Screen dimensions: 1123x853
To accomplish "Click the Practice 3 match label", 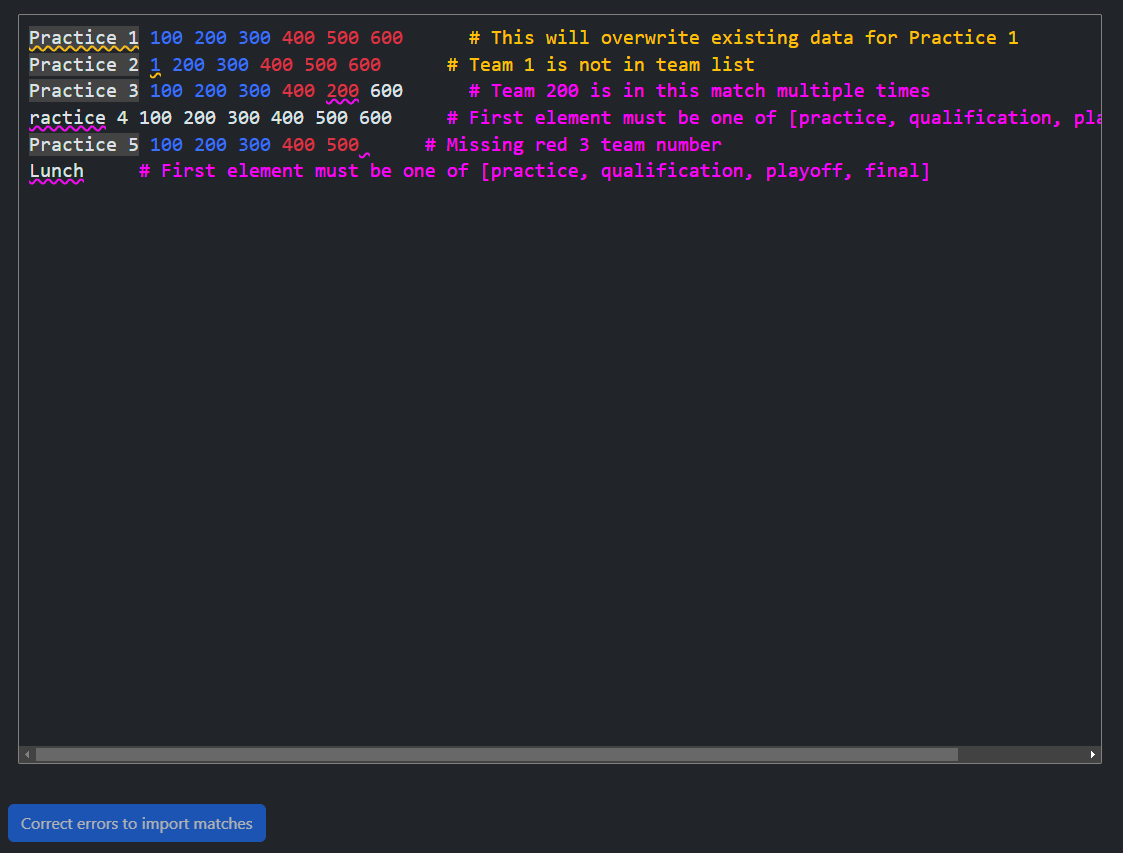I will 83,91.
